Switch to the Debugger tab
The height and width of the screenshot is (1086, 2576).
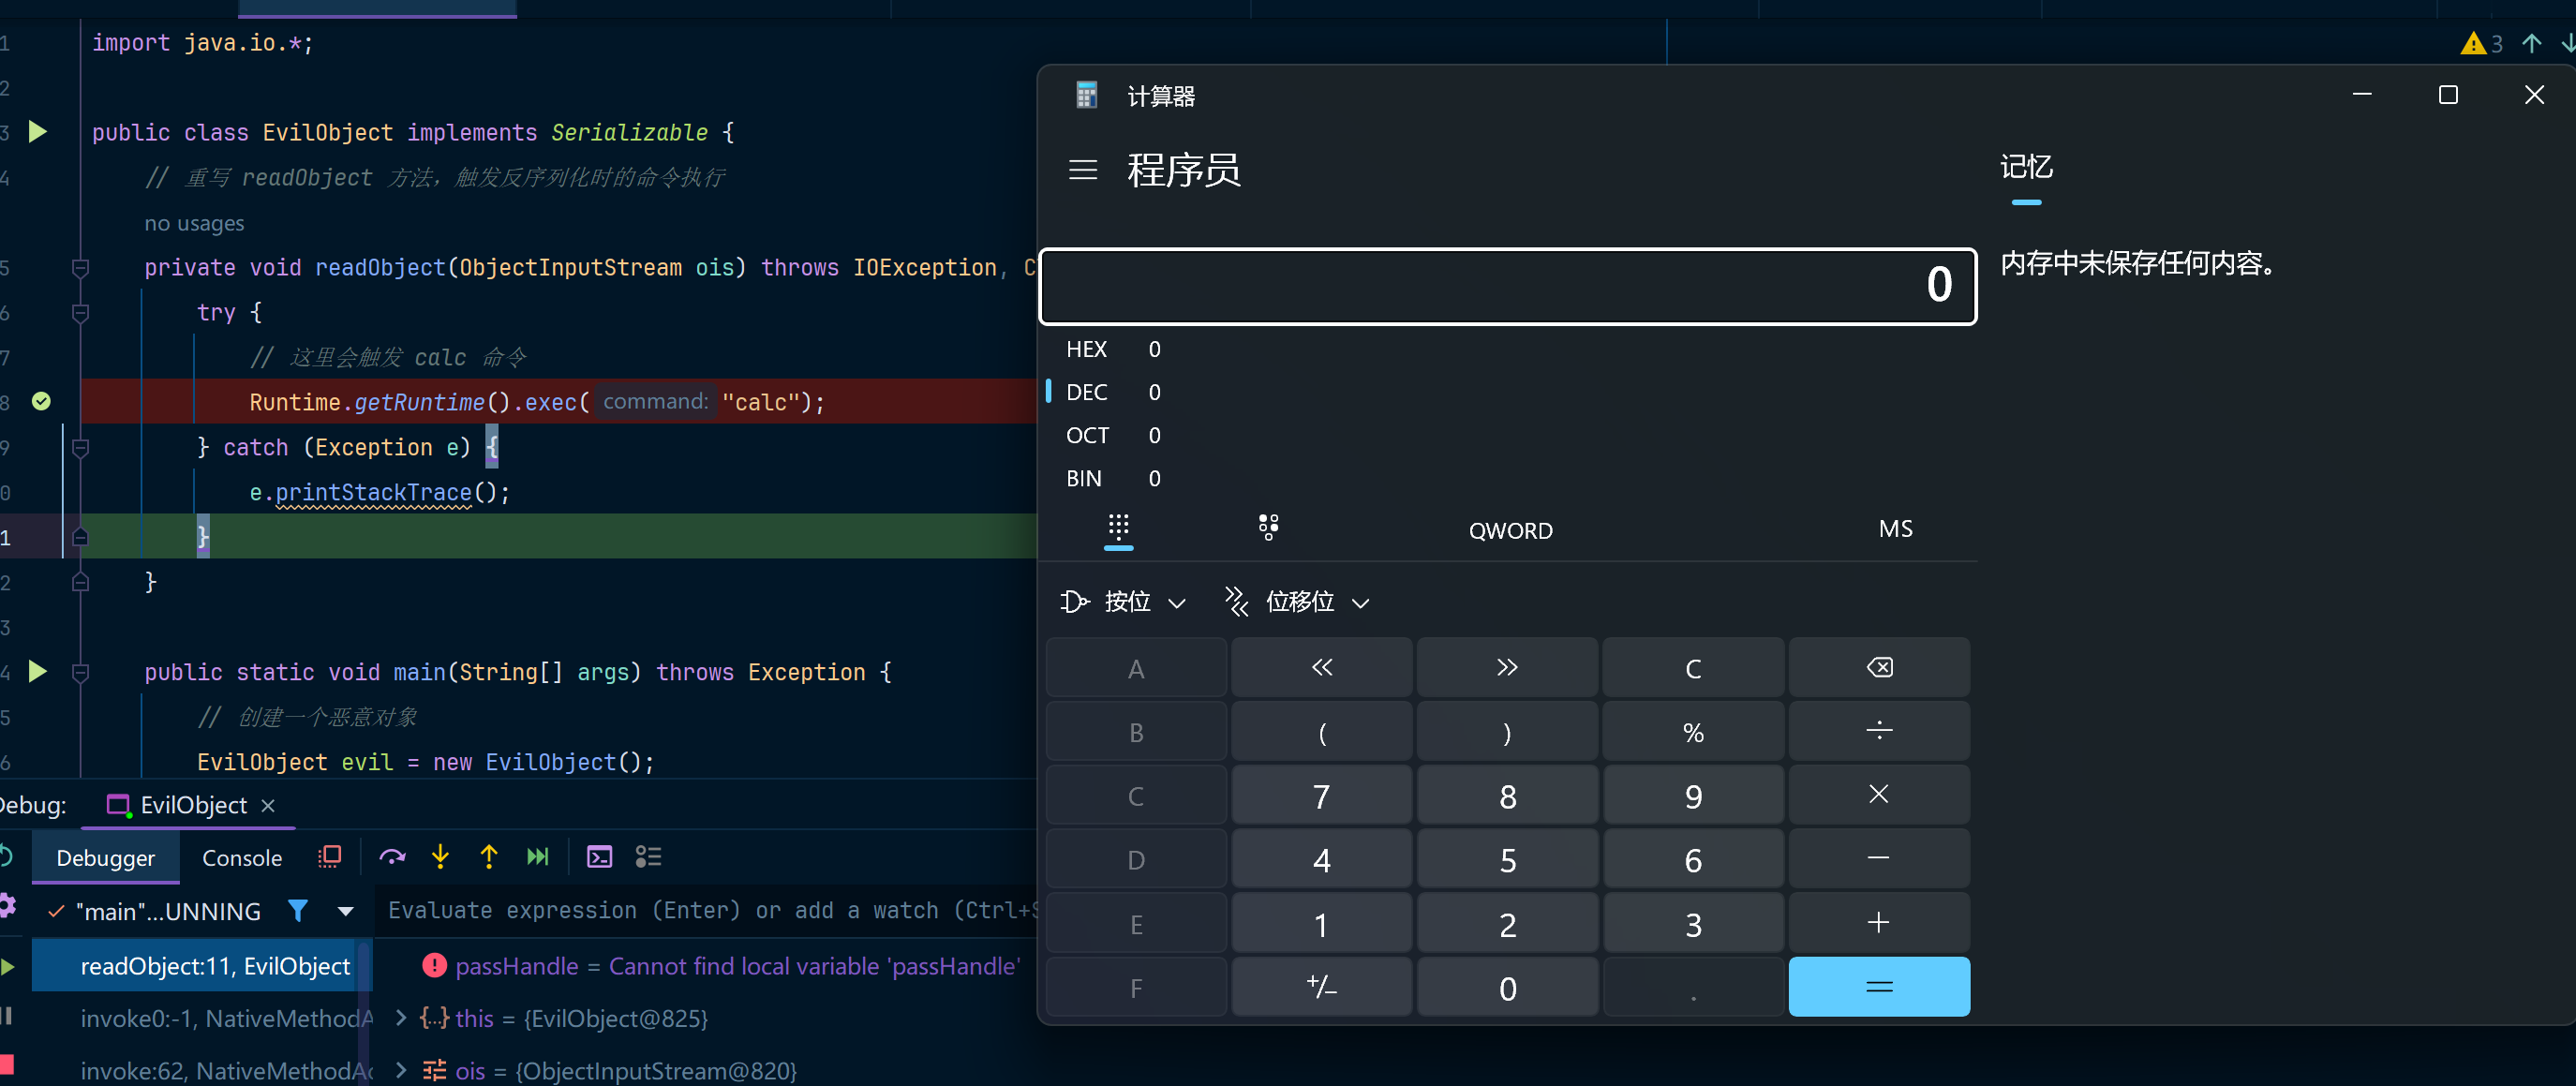(105, 858)
